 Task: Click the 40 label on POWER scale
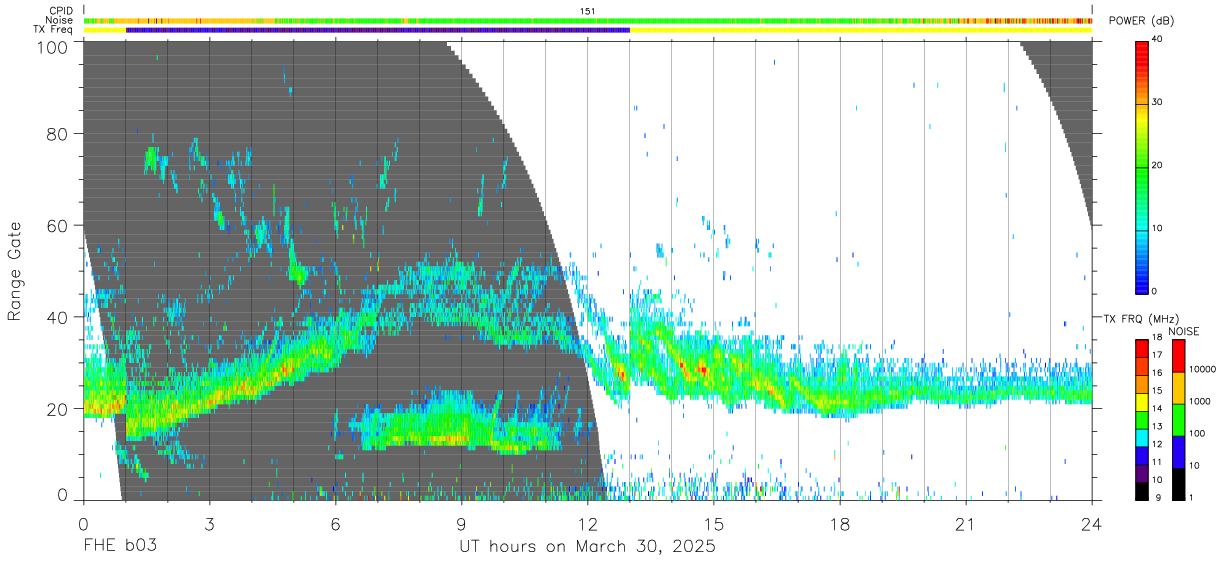tap(1158, 39)
